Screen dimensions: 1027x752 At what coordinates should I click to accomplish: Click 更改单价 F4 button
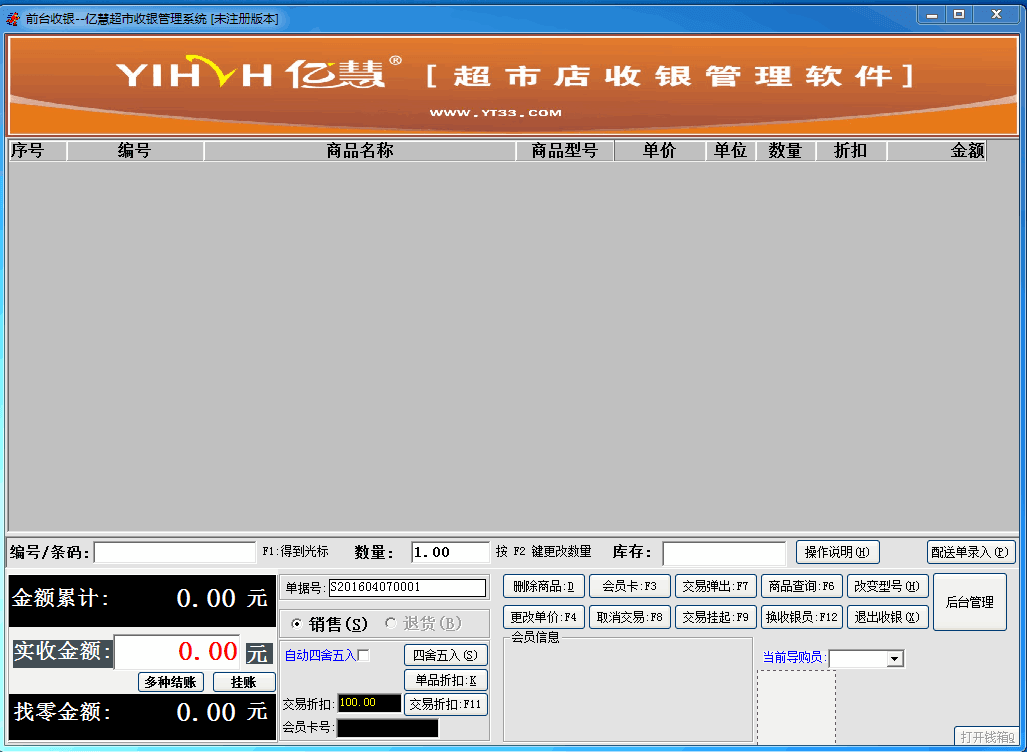[x=543, y=617]
